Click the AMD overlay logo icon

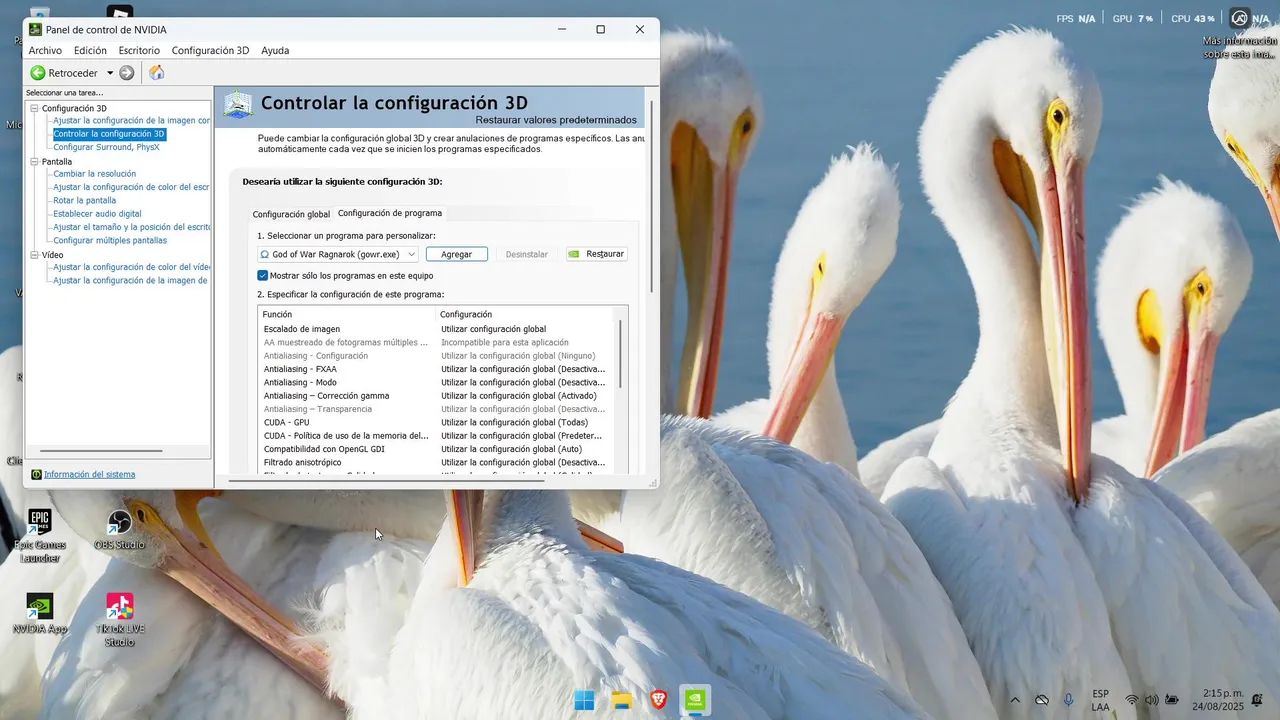[1240, 18]
